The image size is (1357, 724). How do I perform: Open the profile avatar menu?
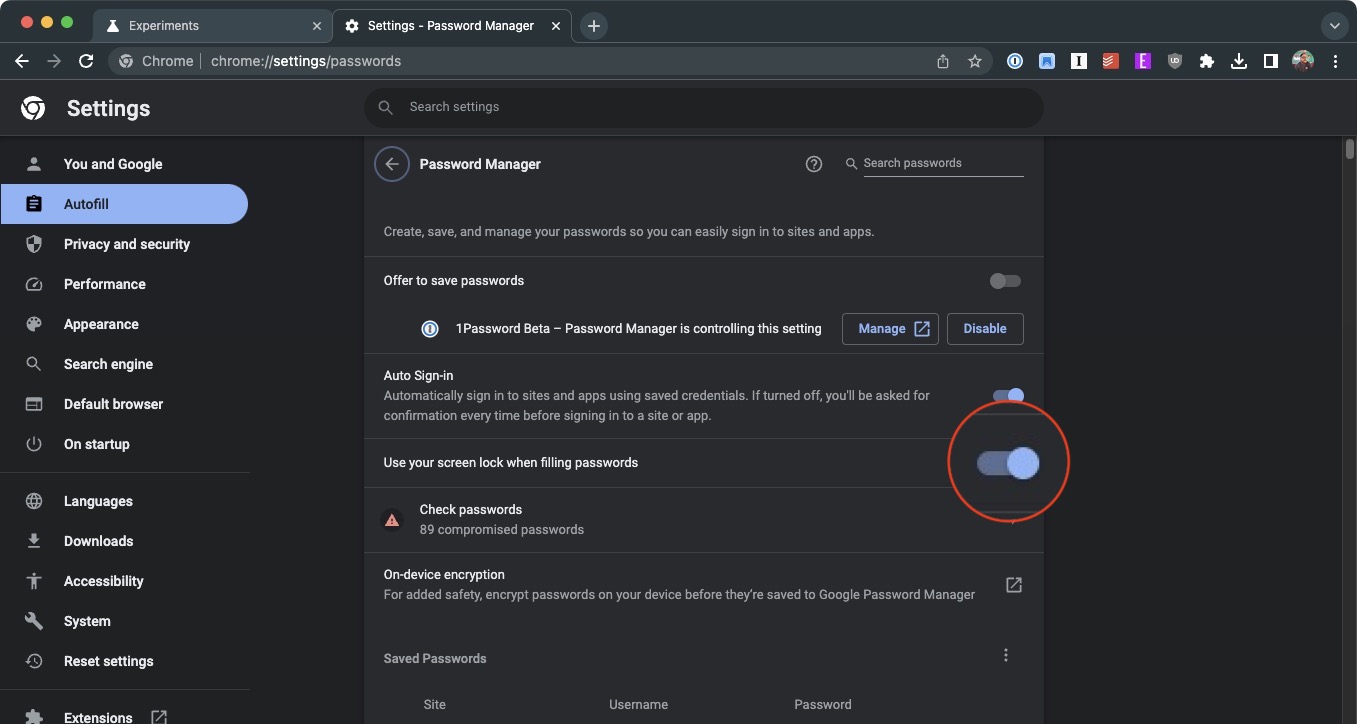click(x=1303, y=61)
